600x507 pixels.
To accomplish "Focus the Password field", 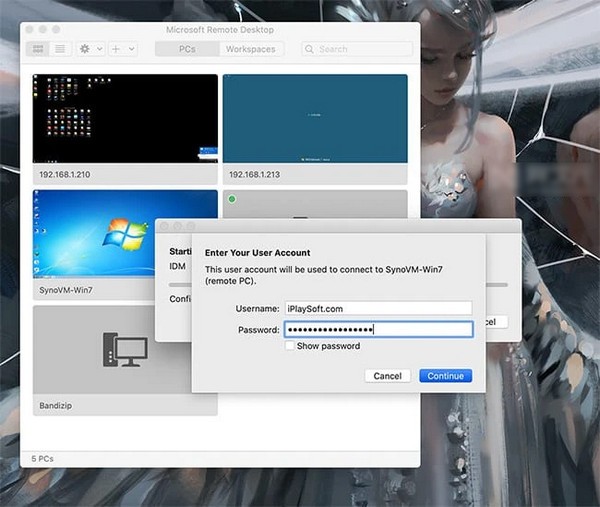I will pyautogui.click(x=378, y=329).
